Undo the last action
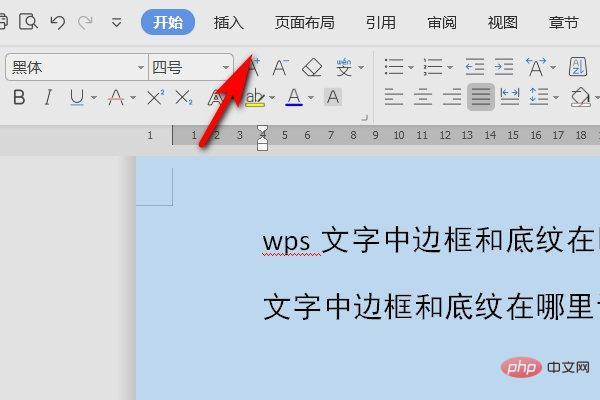Viewport: 600px width, 400px height. [x=57, y=23]
